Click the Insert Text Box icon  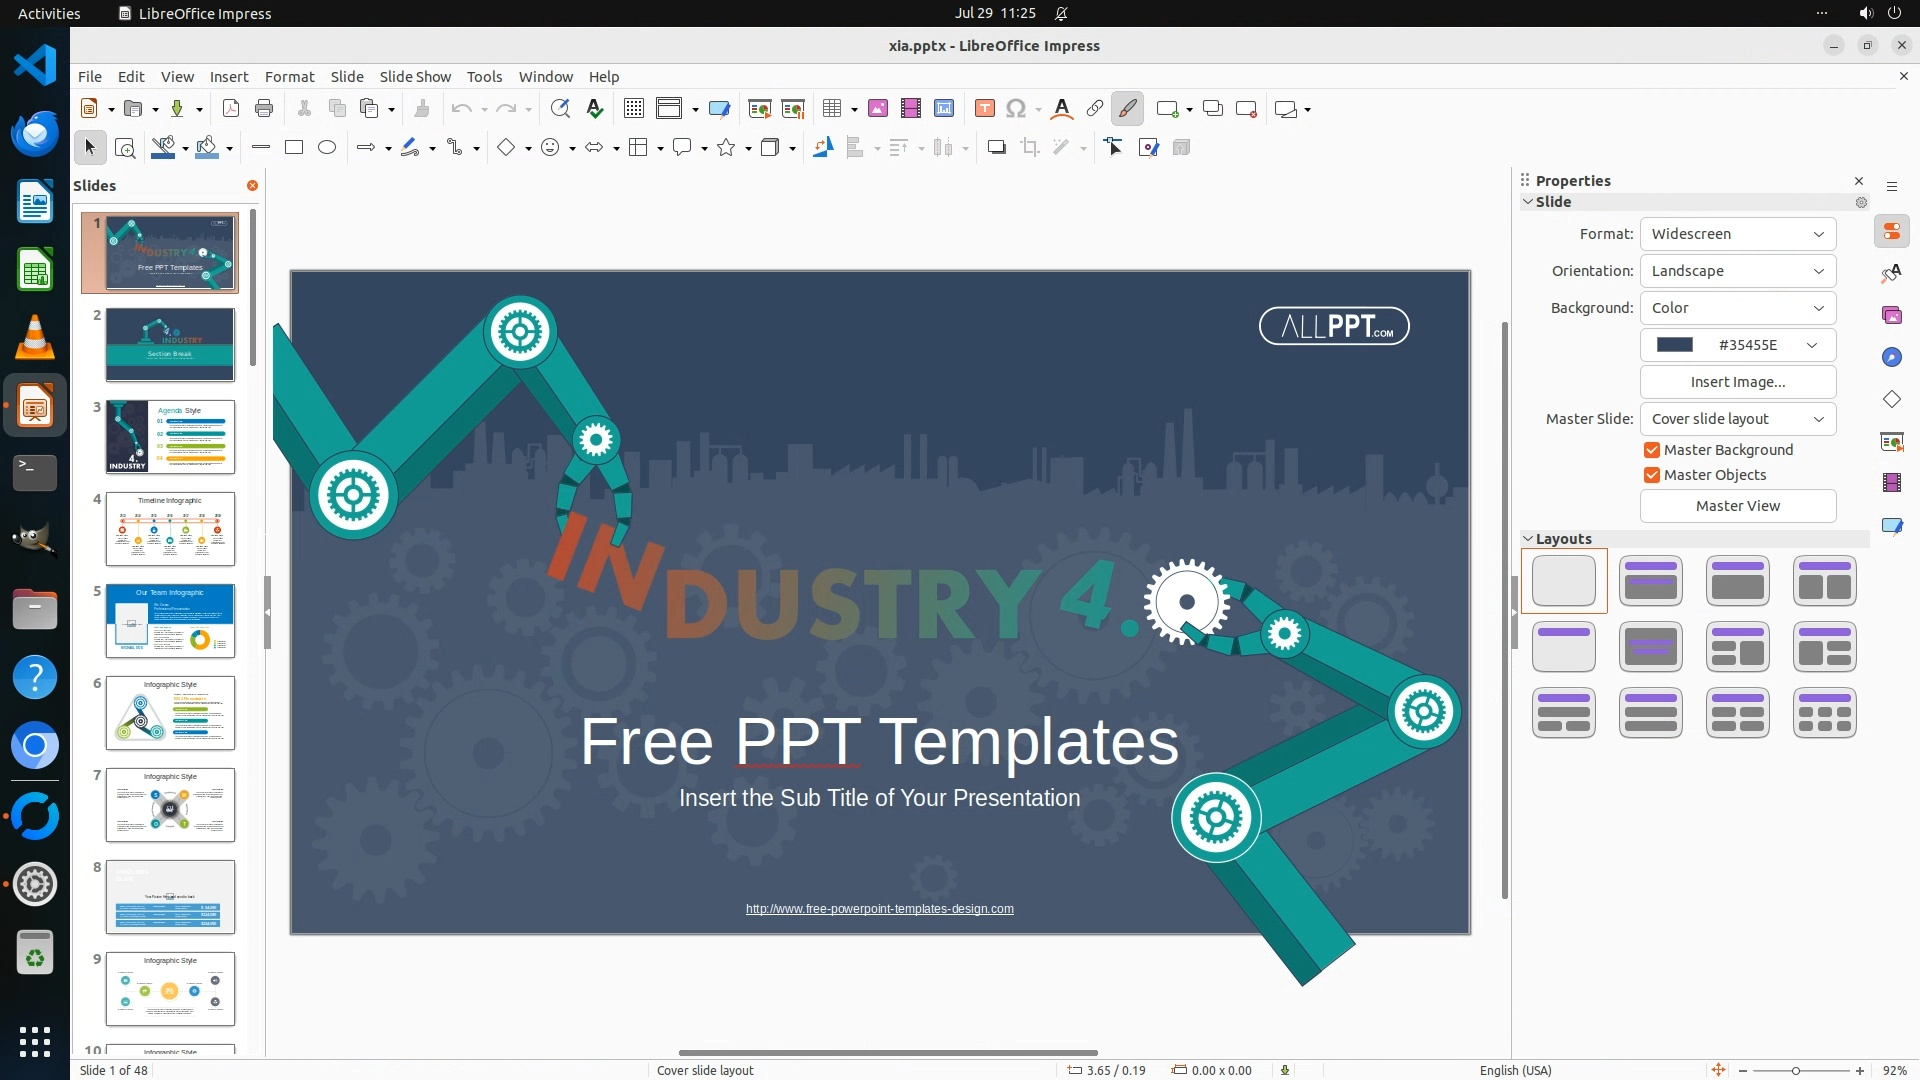pyautogui.click(x=984, y=109)
